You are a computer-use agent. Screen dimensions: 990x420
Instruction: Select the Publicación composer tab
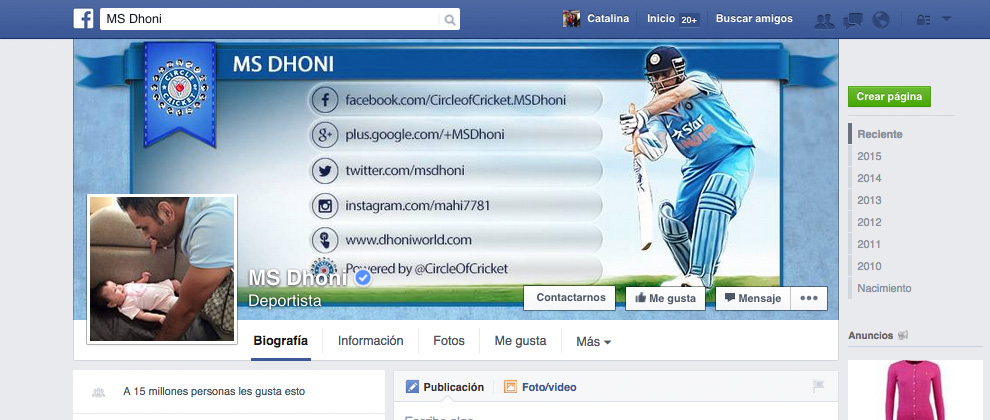tap(444, 387)
